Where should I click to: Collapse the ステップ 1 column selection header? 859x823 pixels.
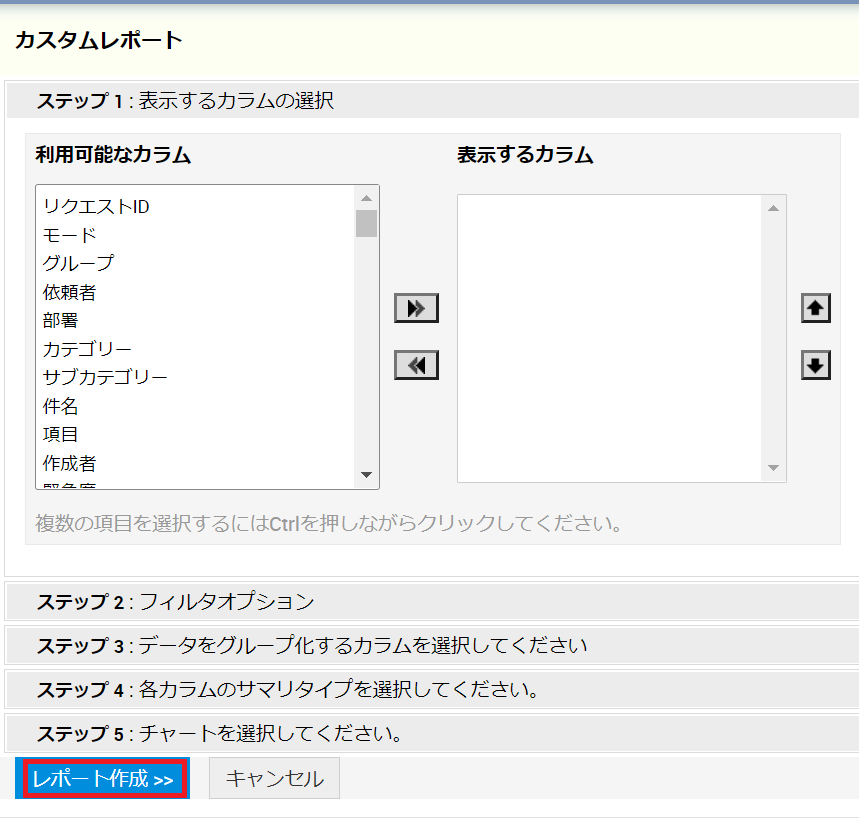[185, 101]
